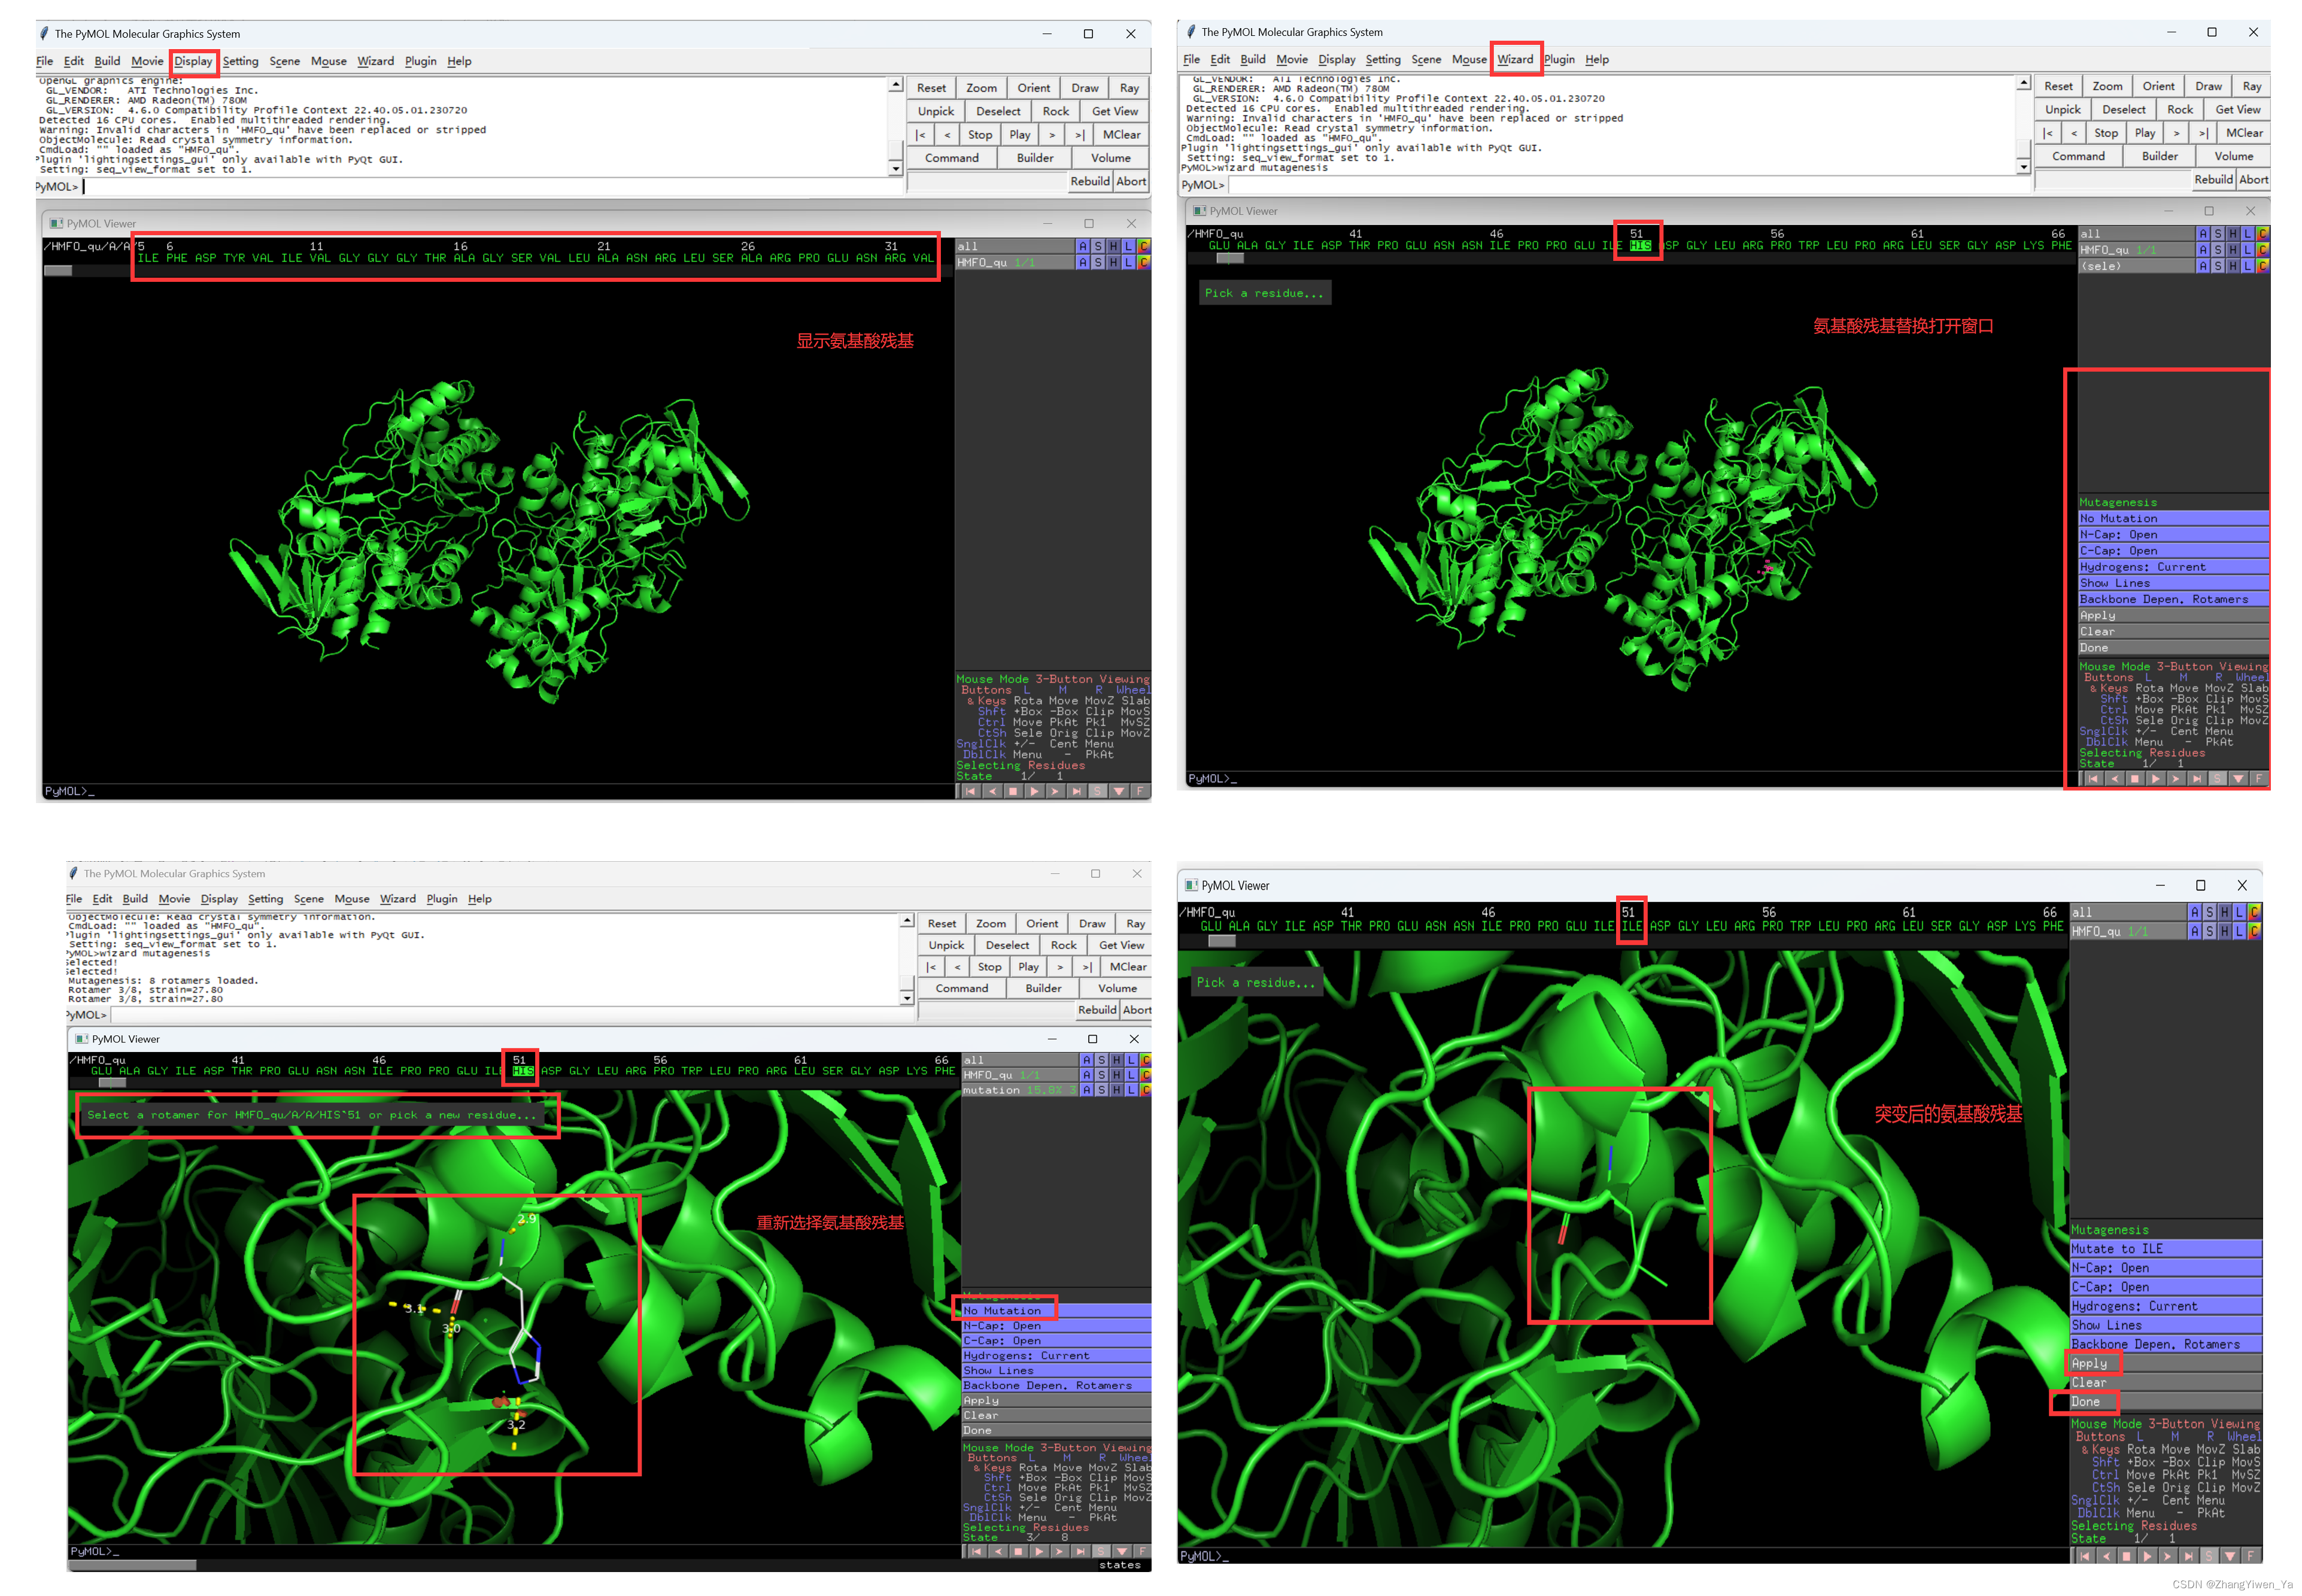Image resolution: width=2302 pixels, height=1596 pixels.
Task: Toggle the sequence S button above the 'states' label
Action: (1101, 1552)
